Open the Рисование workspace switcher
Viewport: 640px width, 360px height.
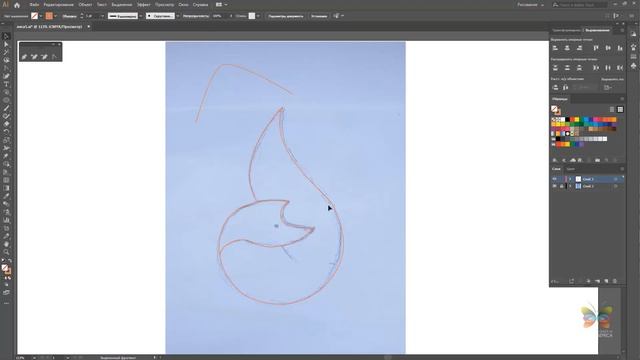click(531, 5)
